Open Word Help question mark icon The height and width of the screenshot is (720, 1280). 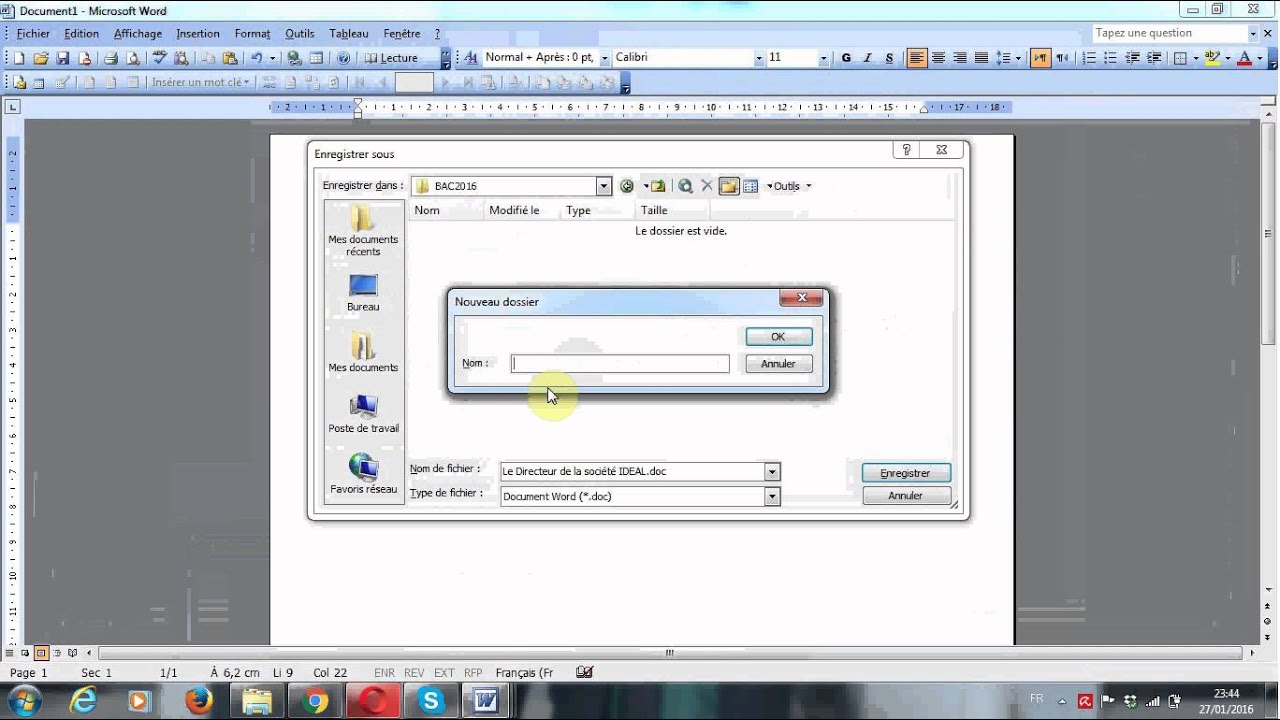click(343, 58)
